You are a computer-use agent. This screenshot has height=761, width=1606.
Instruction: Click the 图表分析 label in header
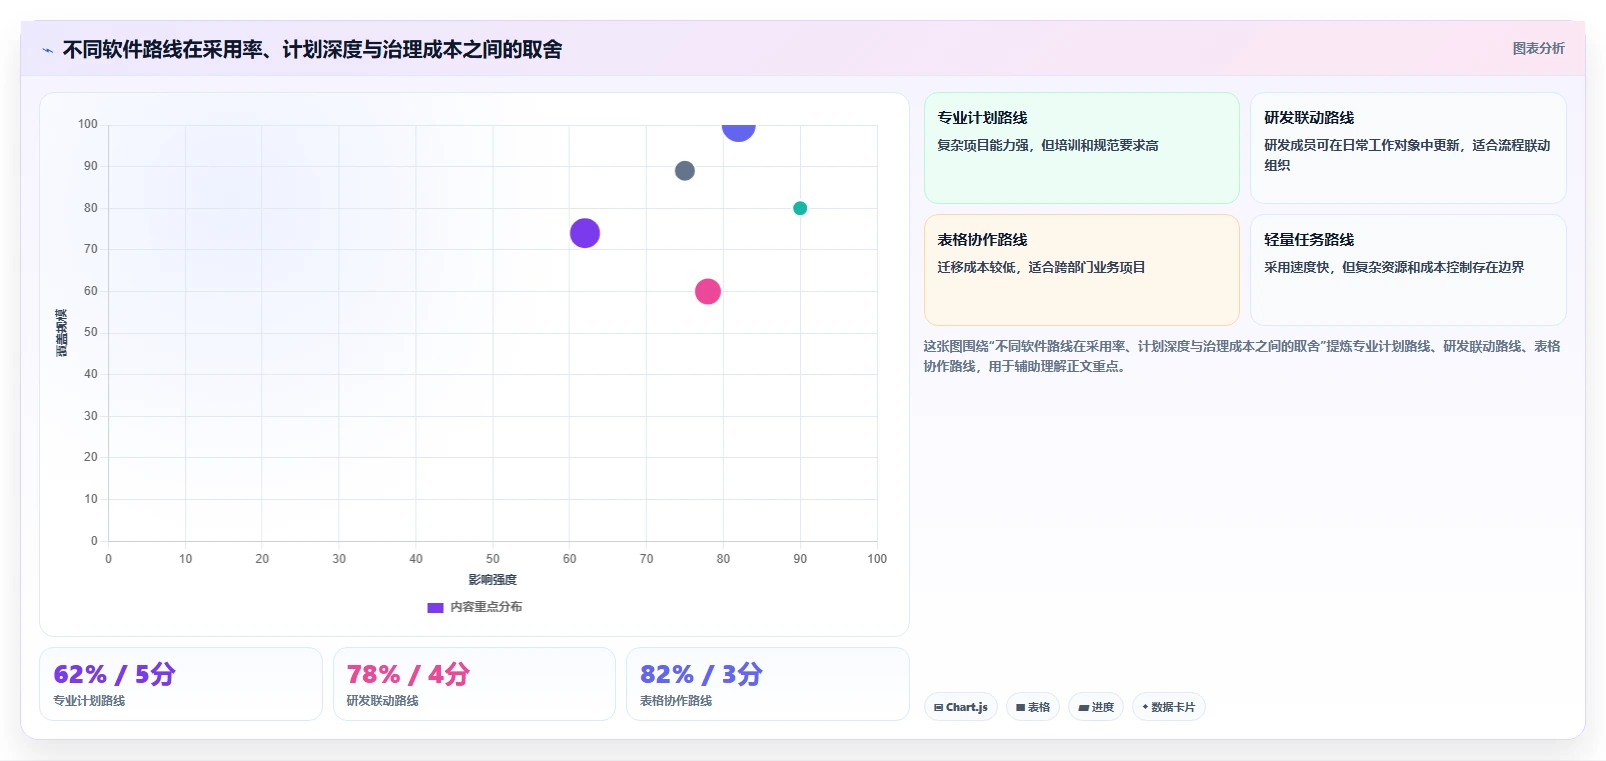[x=1538, y=48]
